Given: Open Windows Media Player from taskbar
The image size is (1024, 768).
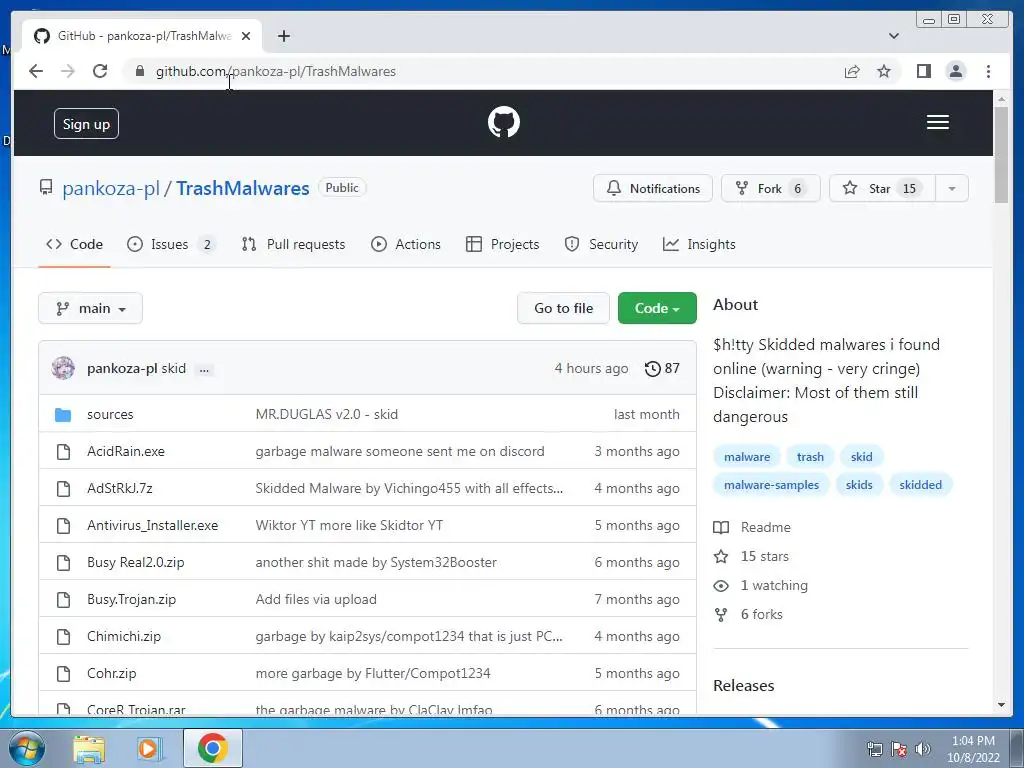Looking at the screenshot, I should tap(149, 748).
